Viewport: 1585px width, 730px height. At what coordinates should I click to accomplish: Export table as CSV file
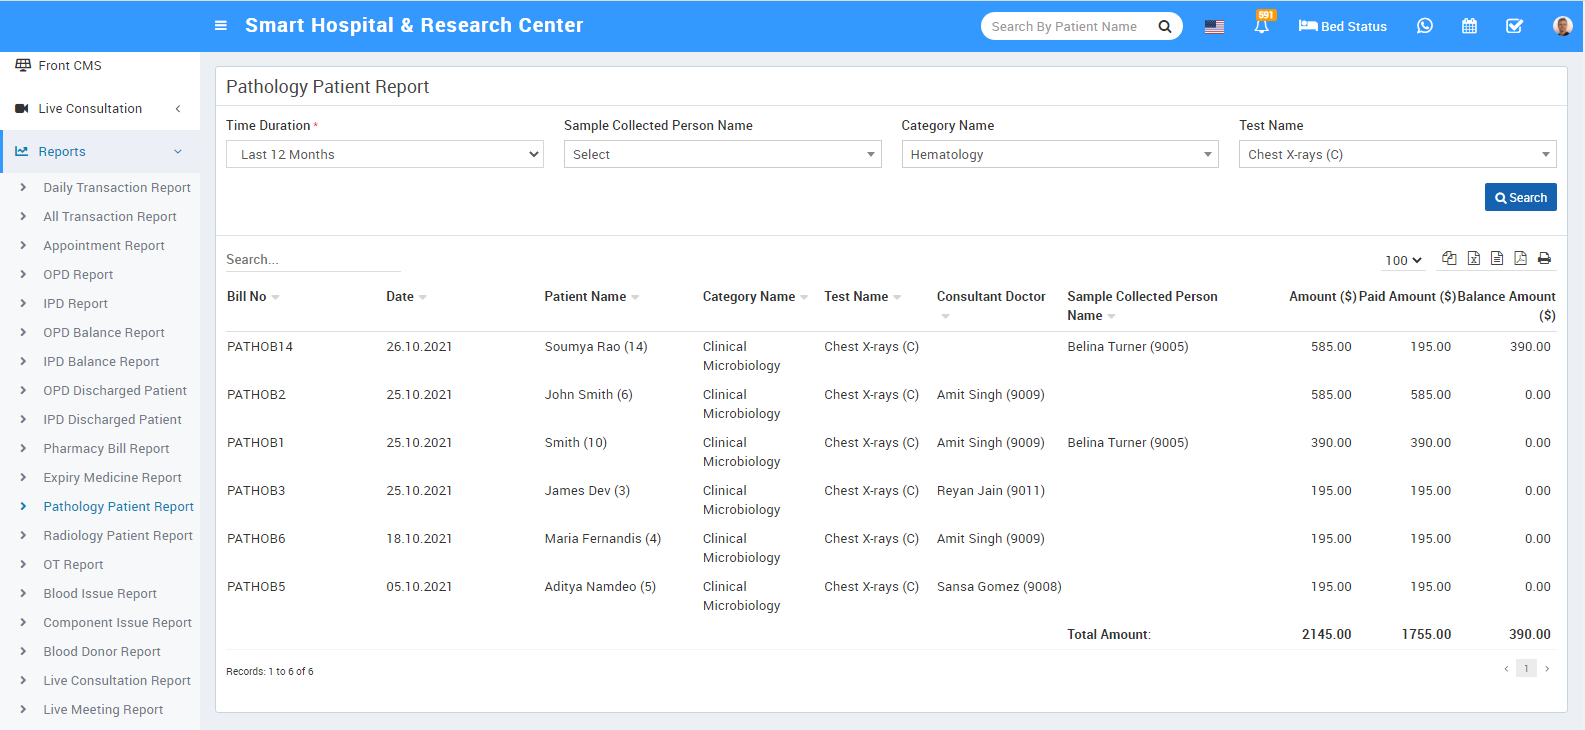click(x=1497, y=258)
